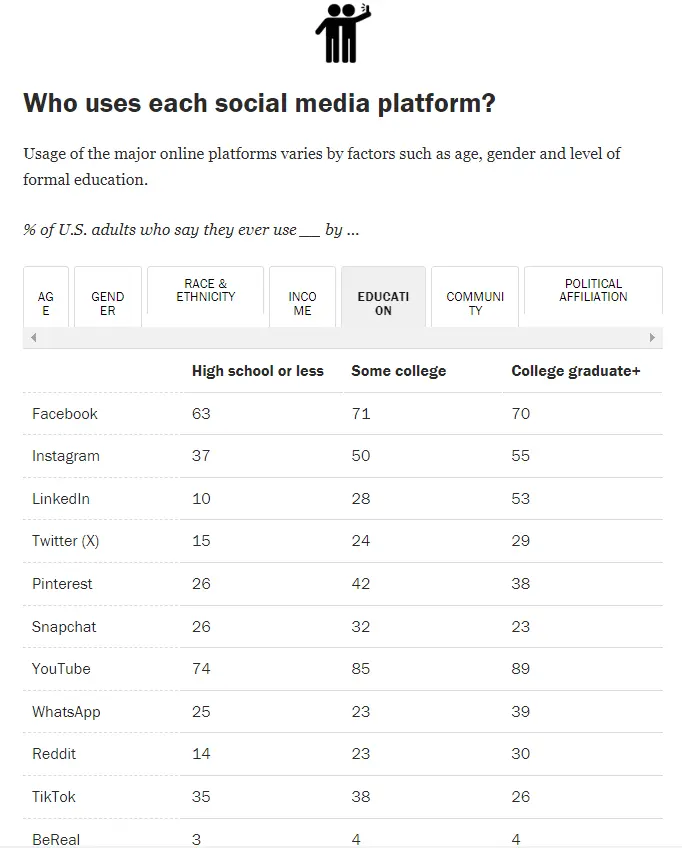
Task: Switch to the Community tab
Action: click(x=475, y=303)
